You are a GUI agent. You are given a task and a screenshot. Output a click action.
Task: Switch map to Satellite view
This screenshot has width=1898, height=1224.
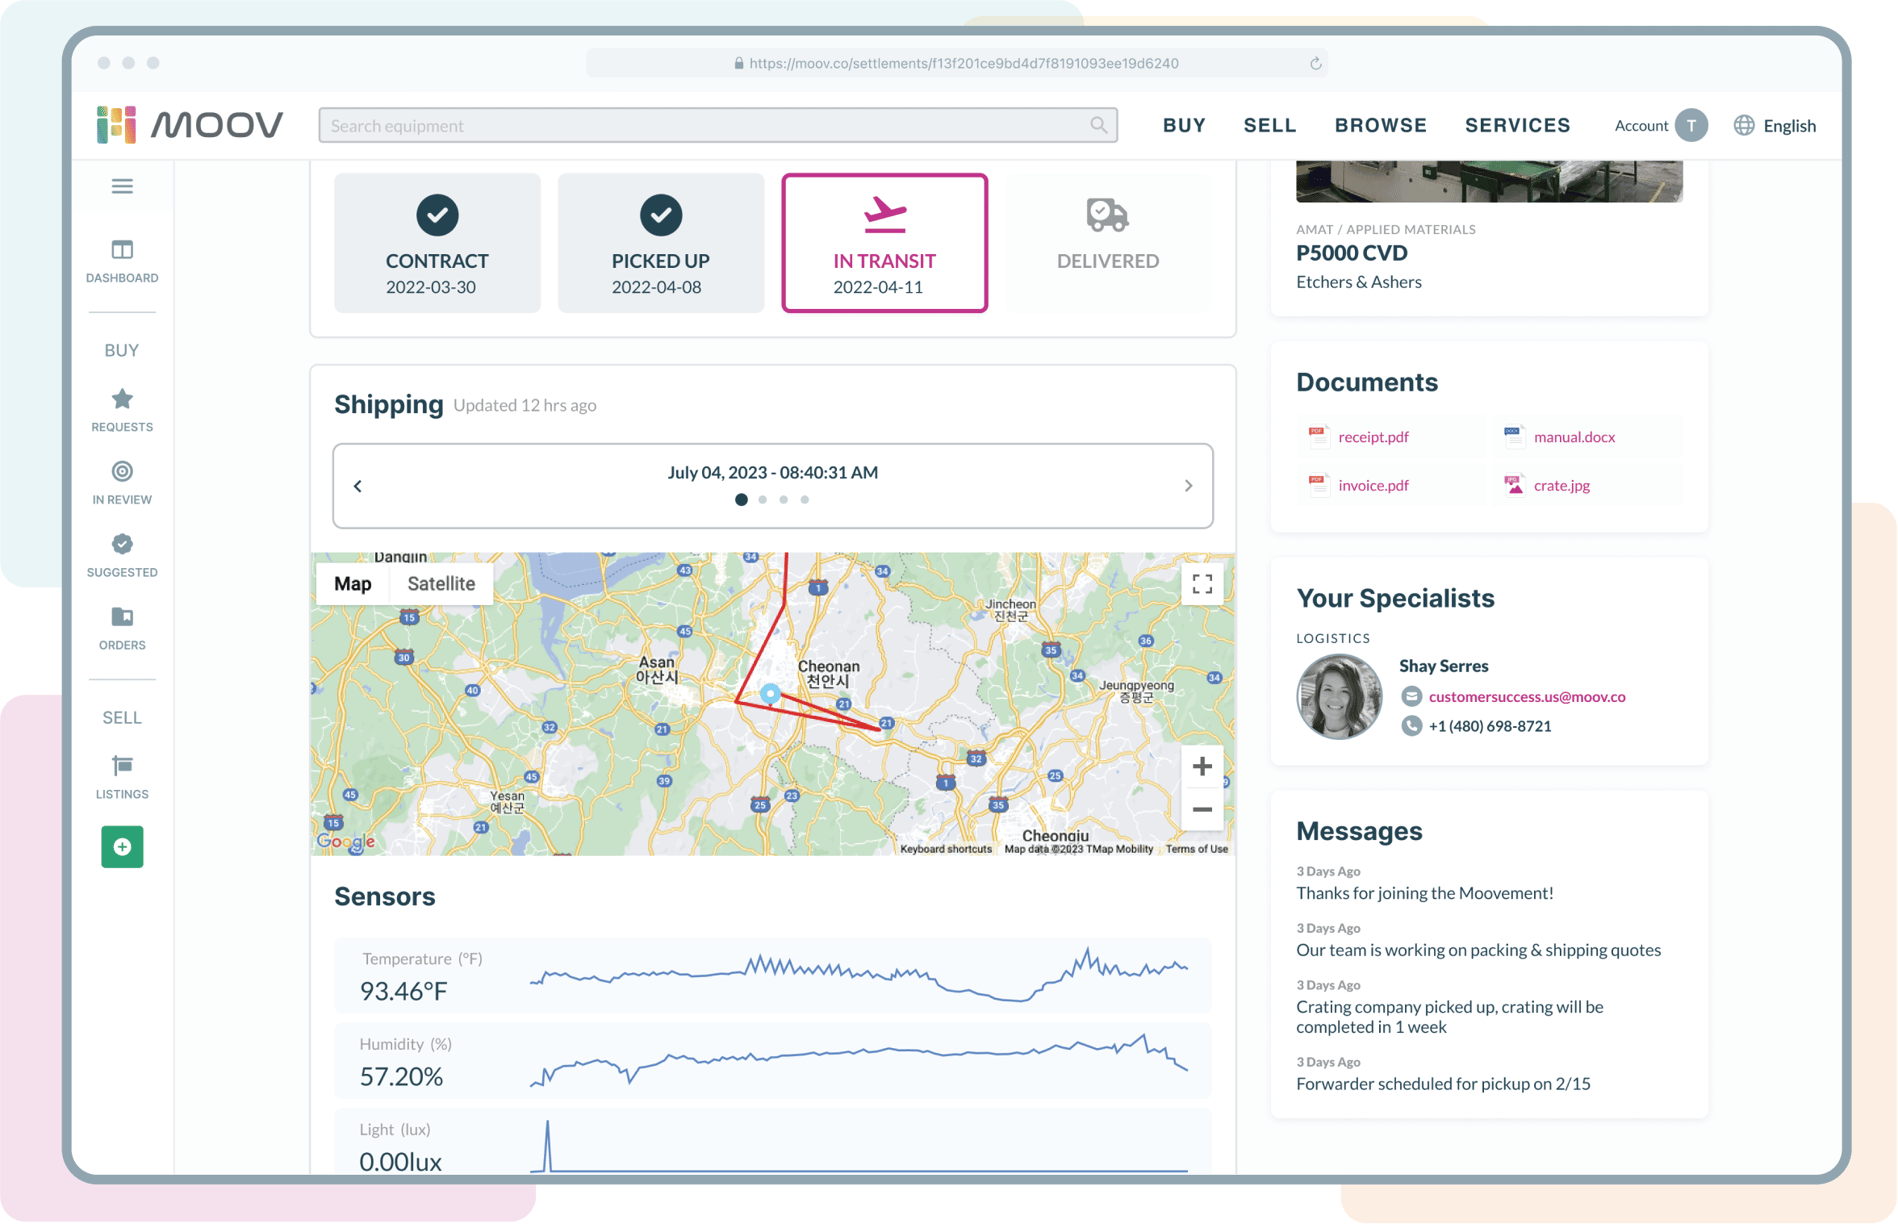[x=441, y=583]
